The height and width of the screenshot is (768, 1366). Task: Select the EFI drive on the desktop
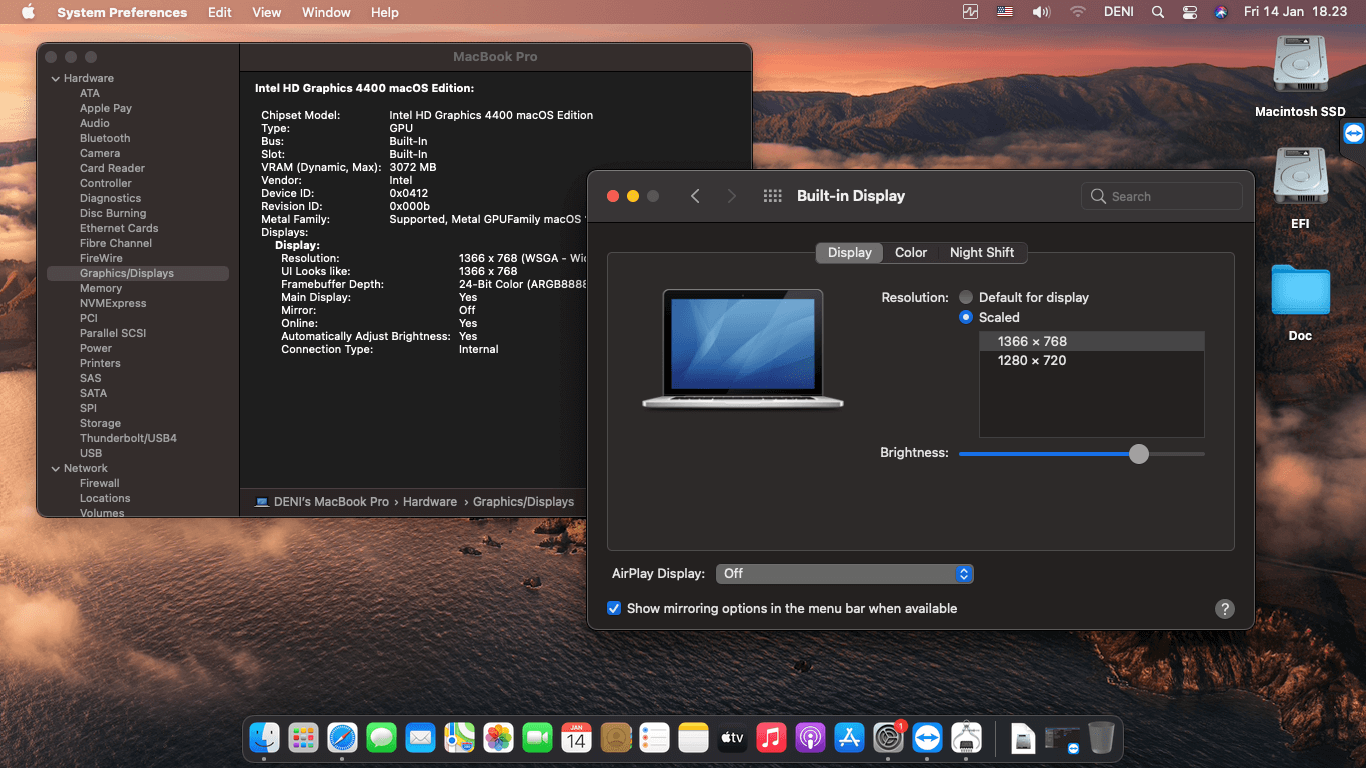(1300, 188)
